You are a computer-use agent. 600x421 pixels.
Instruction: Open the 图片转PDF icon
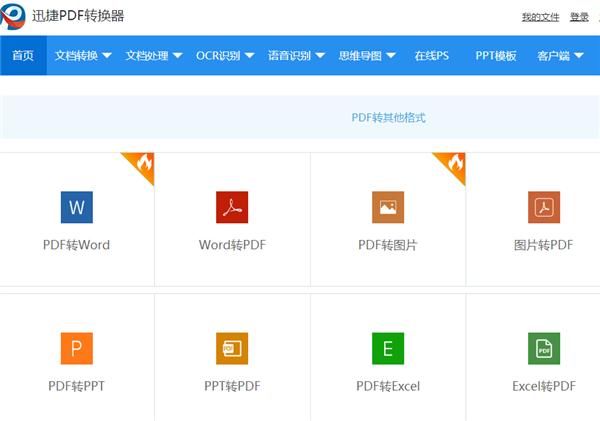[544, 207]
